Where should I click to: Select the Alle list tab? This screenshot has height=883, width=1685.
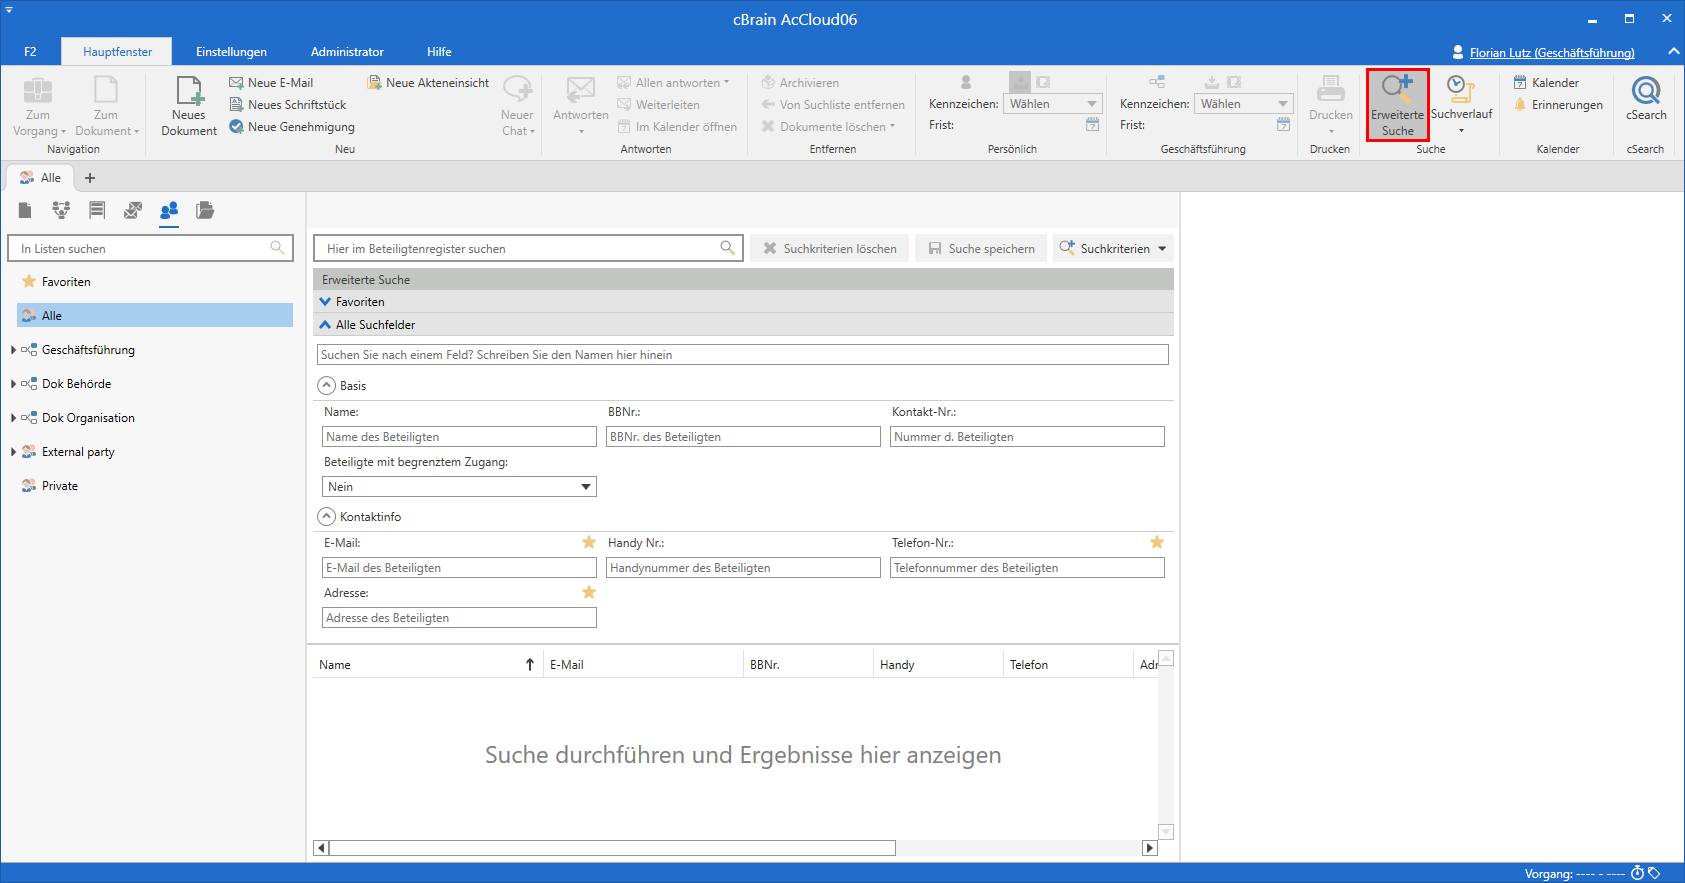coord(41,178)
